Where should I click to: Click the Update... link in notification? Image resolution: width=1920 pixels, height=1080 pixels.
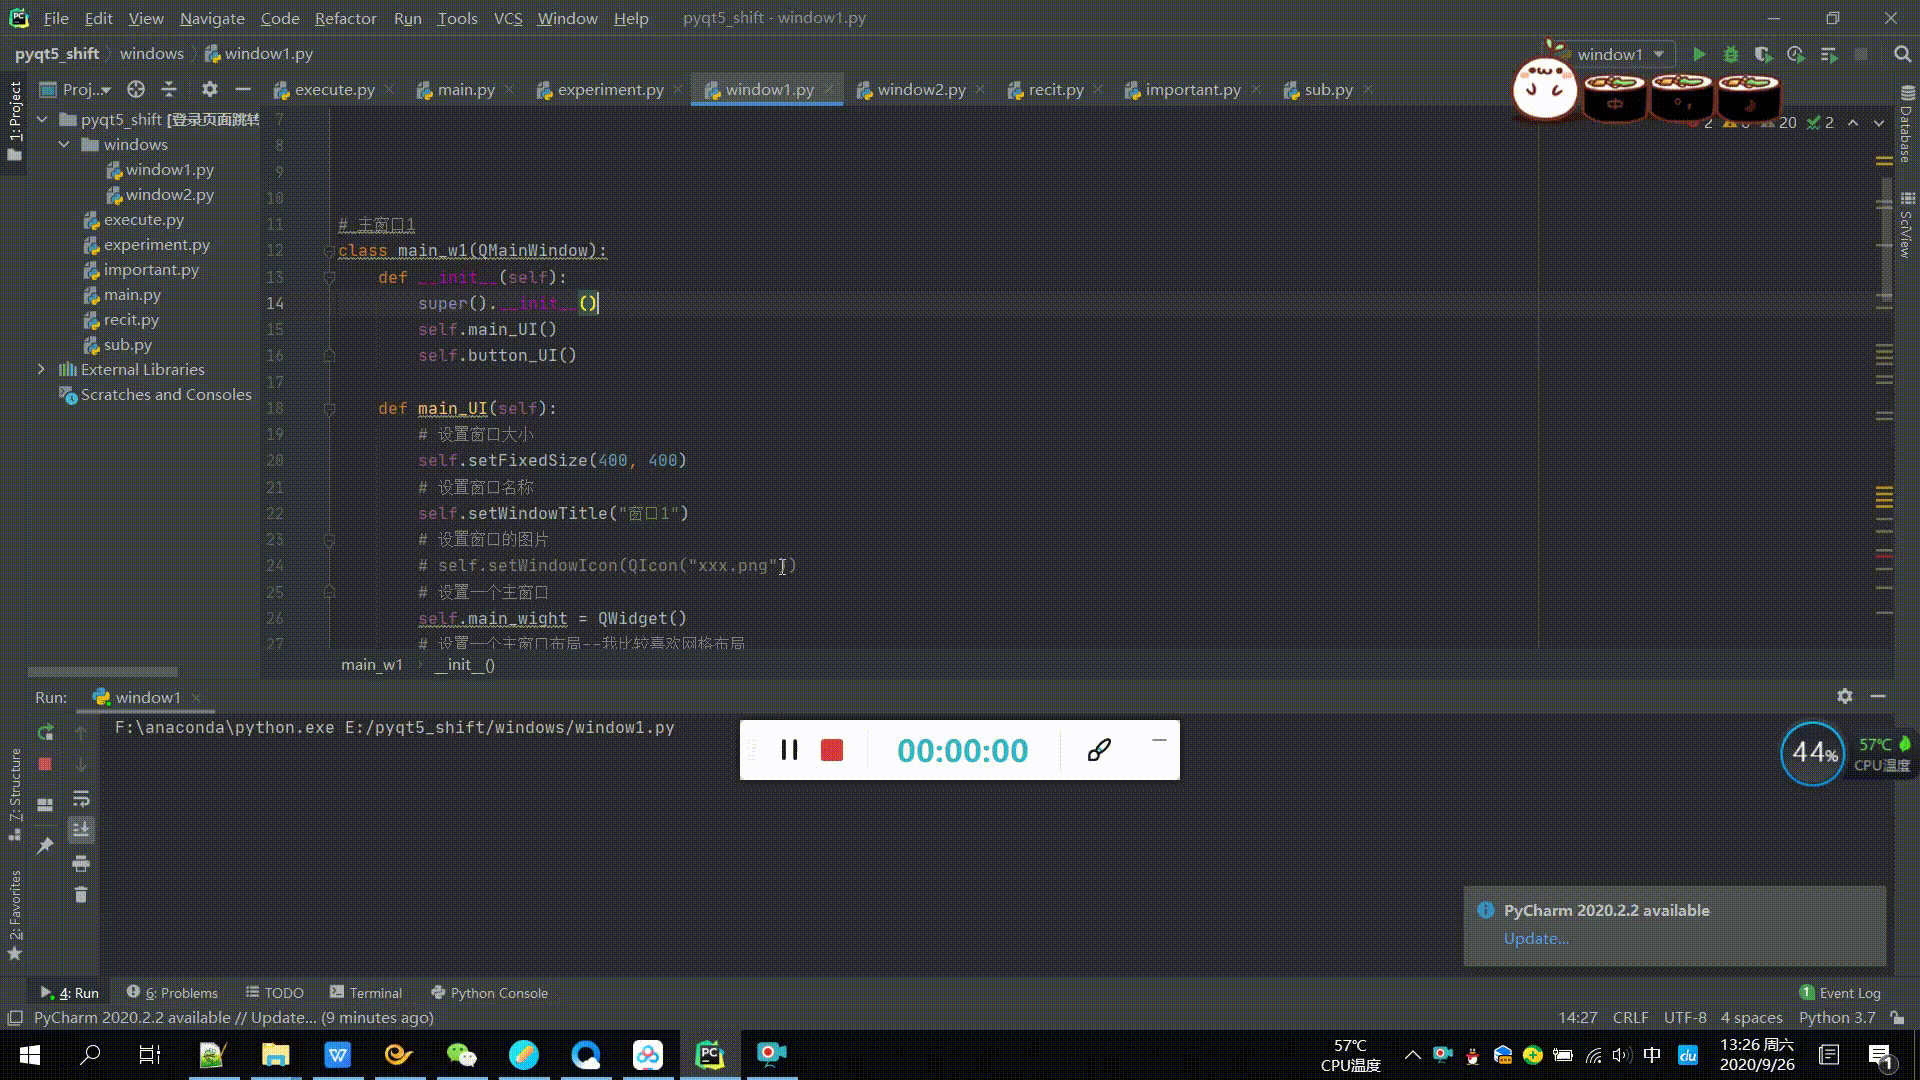coord(1536,938)
